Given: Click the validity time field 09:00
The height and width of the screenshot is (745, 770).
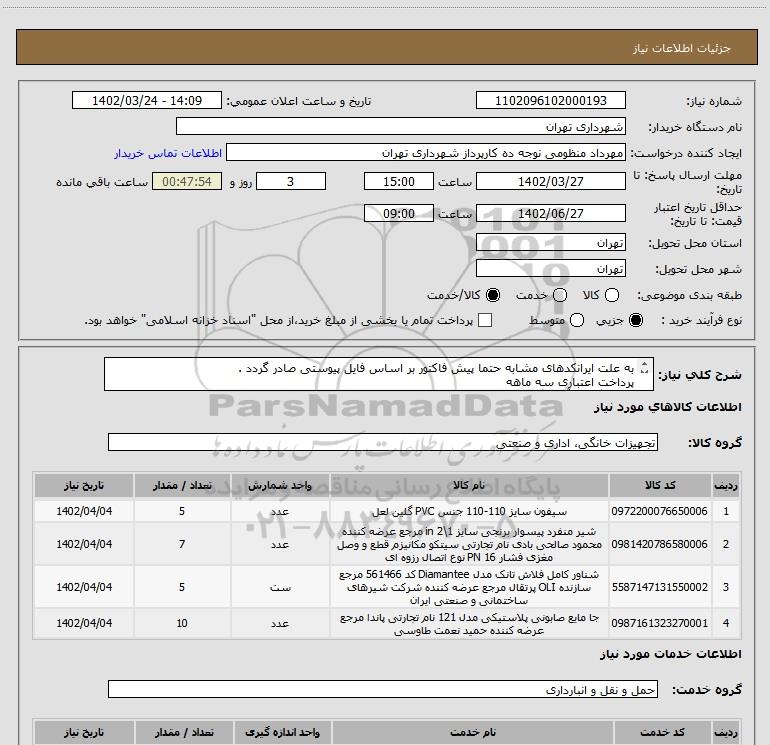Looking at the screenshot, I should (x=399, y=214).
